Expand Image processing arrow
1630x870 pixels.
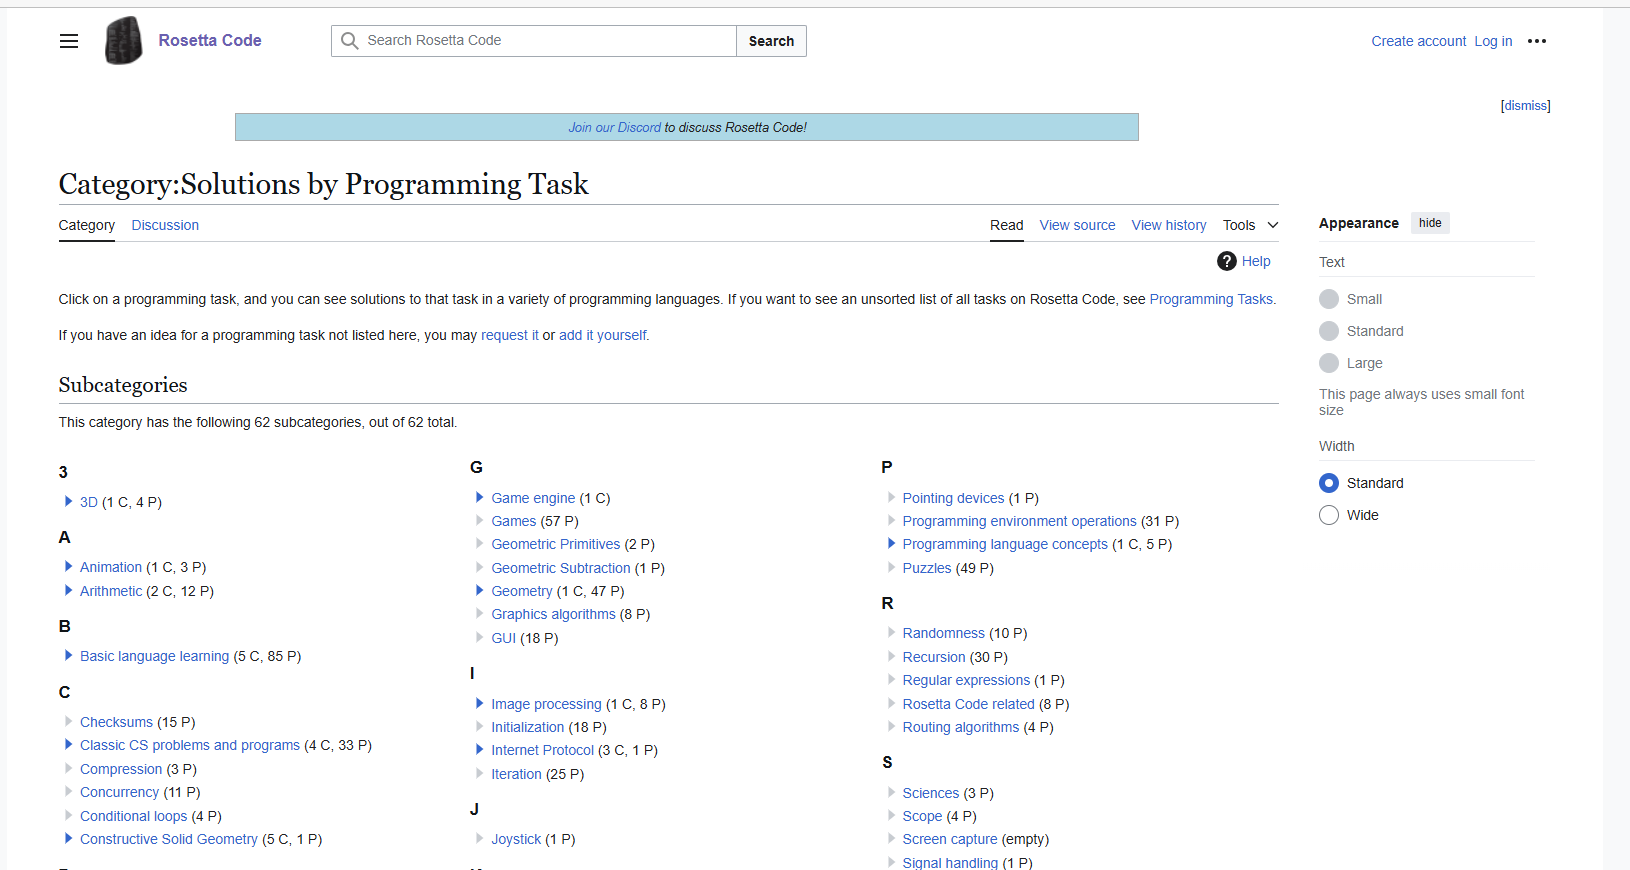[479, 703]
